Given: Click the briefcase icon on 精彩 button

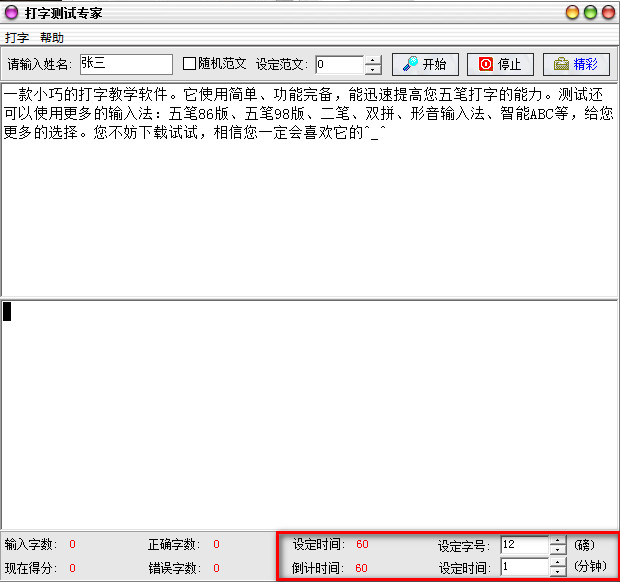Looking at the screenshot, I should [561, 64].
